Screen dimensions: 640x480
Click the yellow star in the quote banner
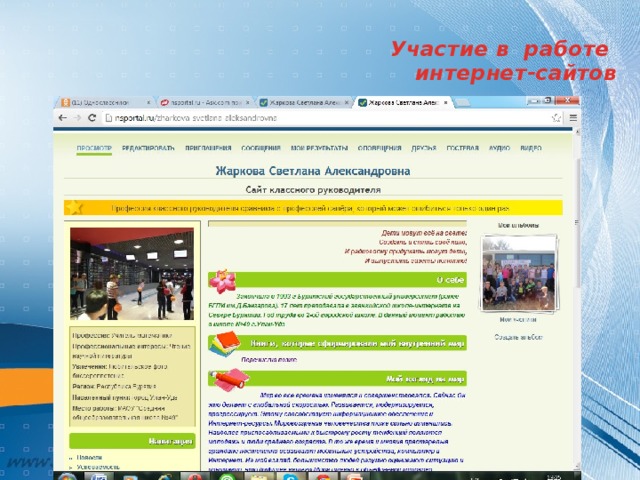pos(74,208)
